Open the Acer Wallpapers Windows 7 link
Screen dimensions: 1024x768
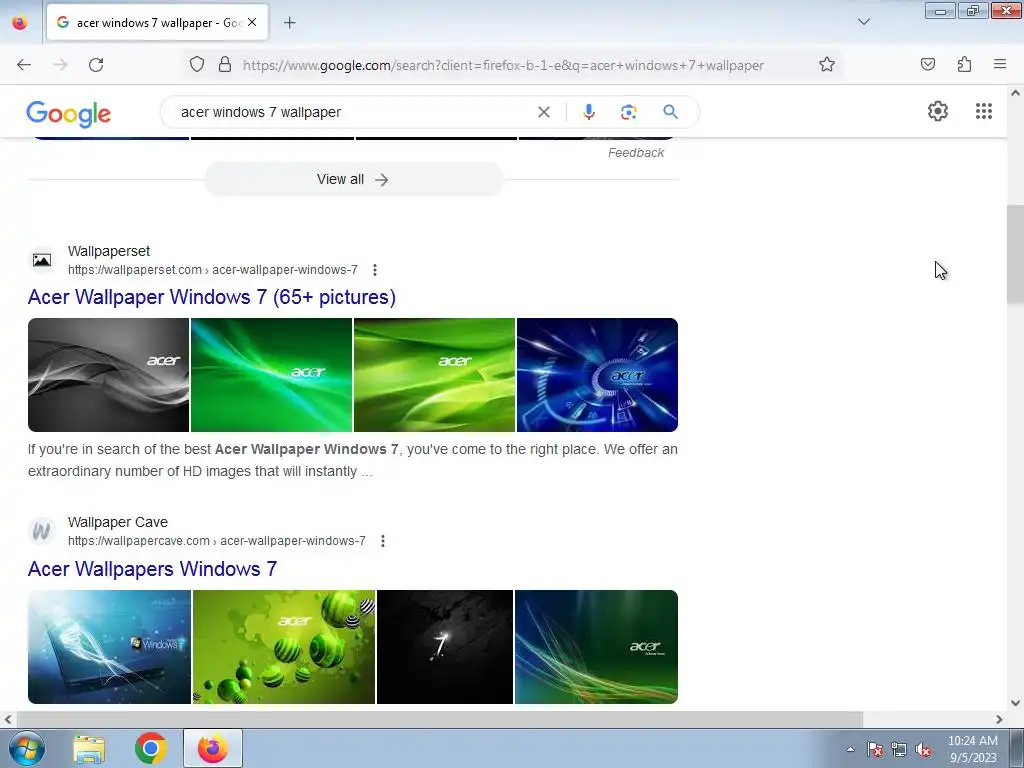[x=152, y=569]
